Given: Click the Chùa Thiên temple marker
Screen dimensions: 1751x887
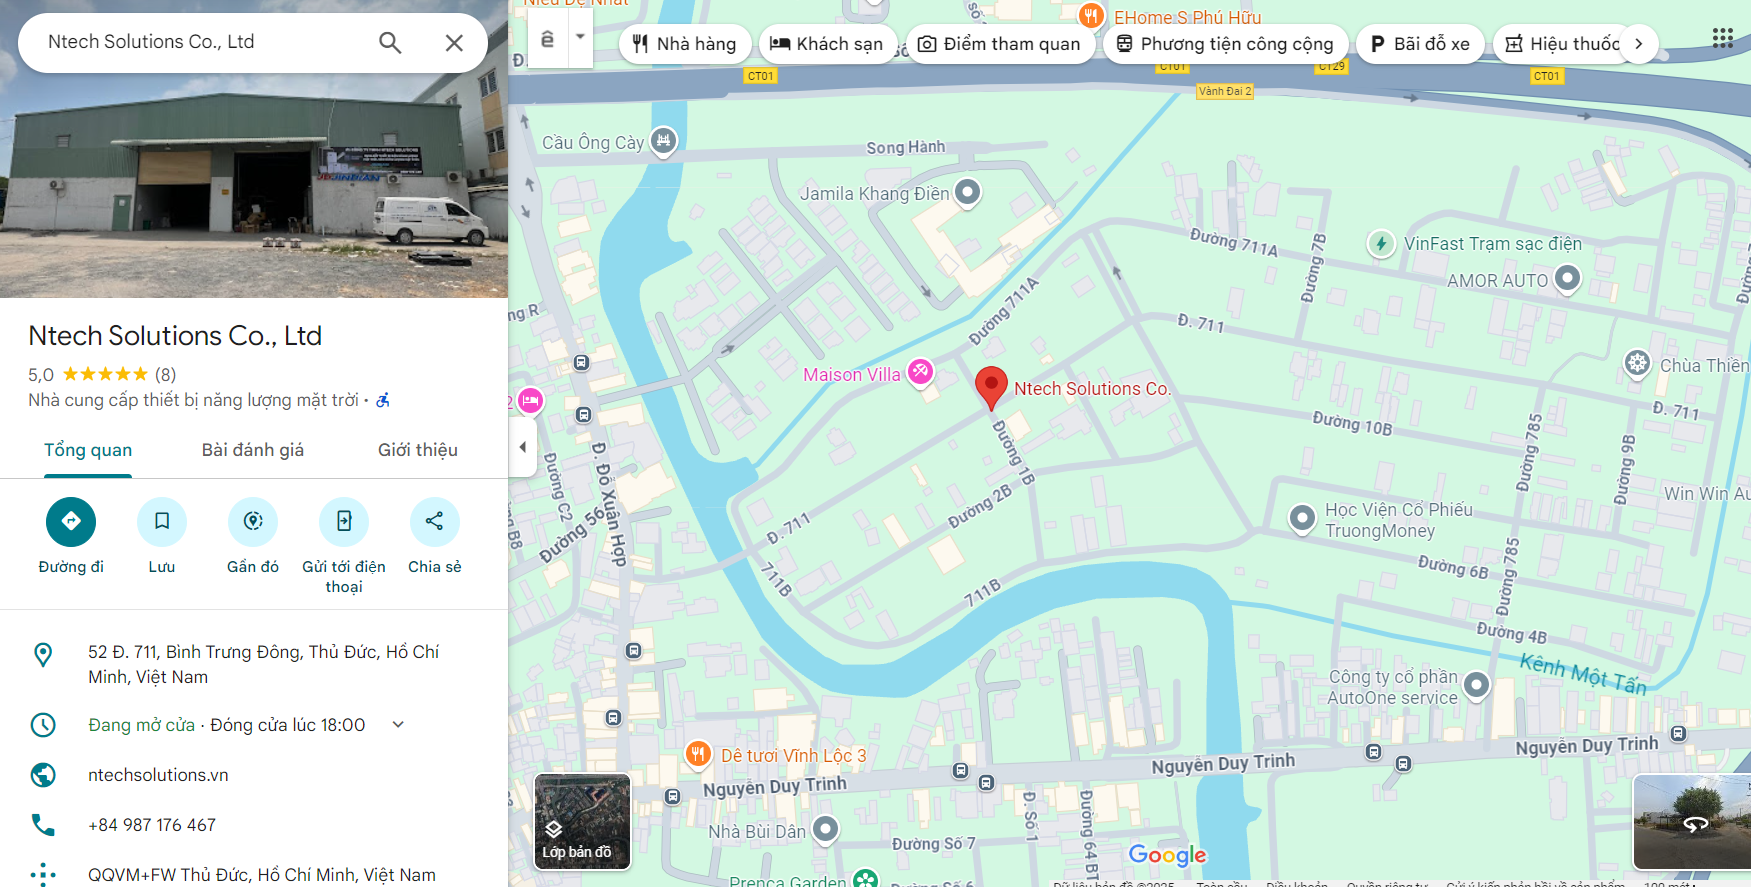Looking at the screenshot, I should pos(1637,364).
